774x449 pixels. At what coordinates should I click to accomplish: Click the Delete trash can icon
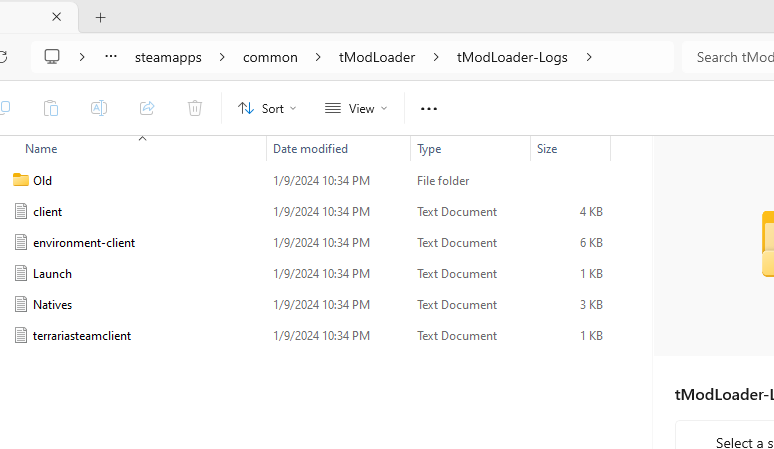pos(195,108)
